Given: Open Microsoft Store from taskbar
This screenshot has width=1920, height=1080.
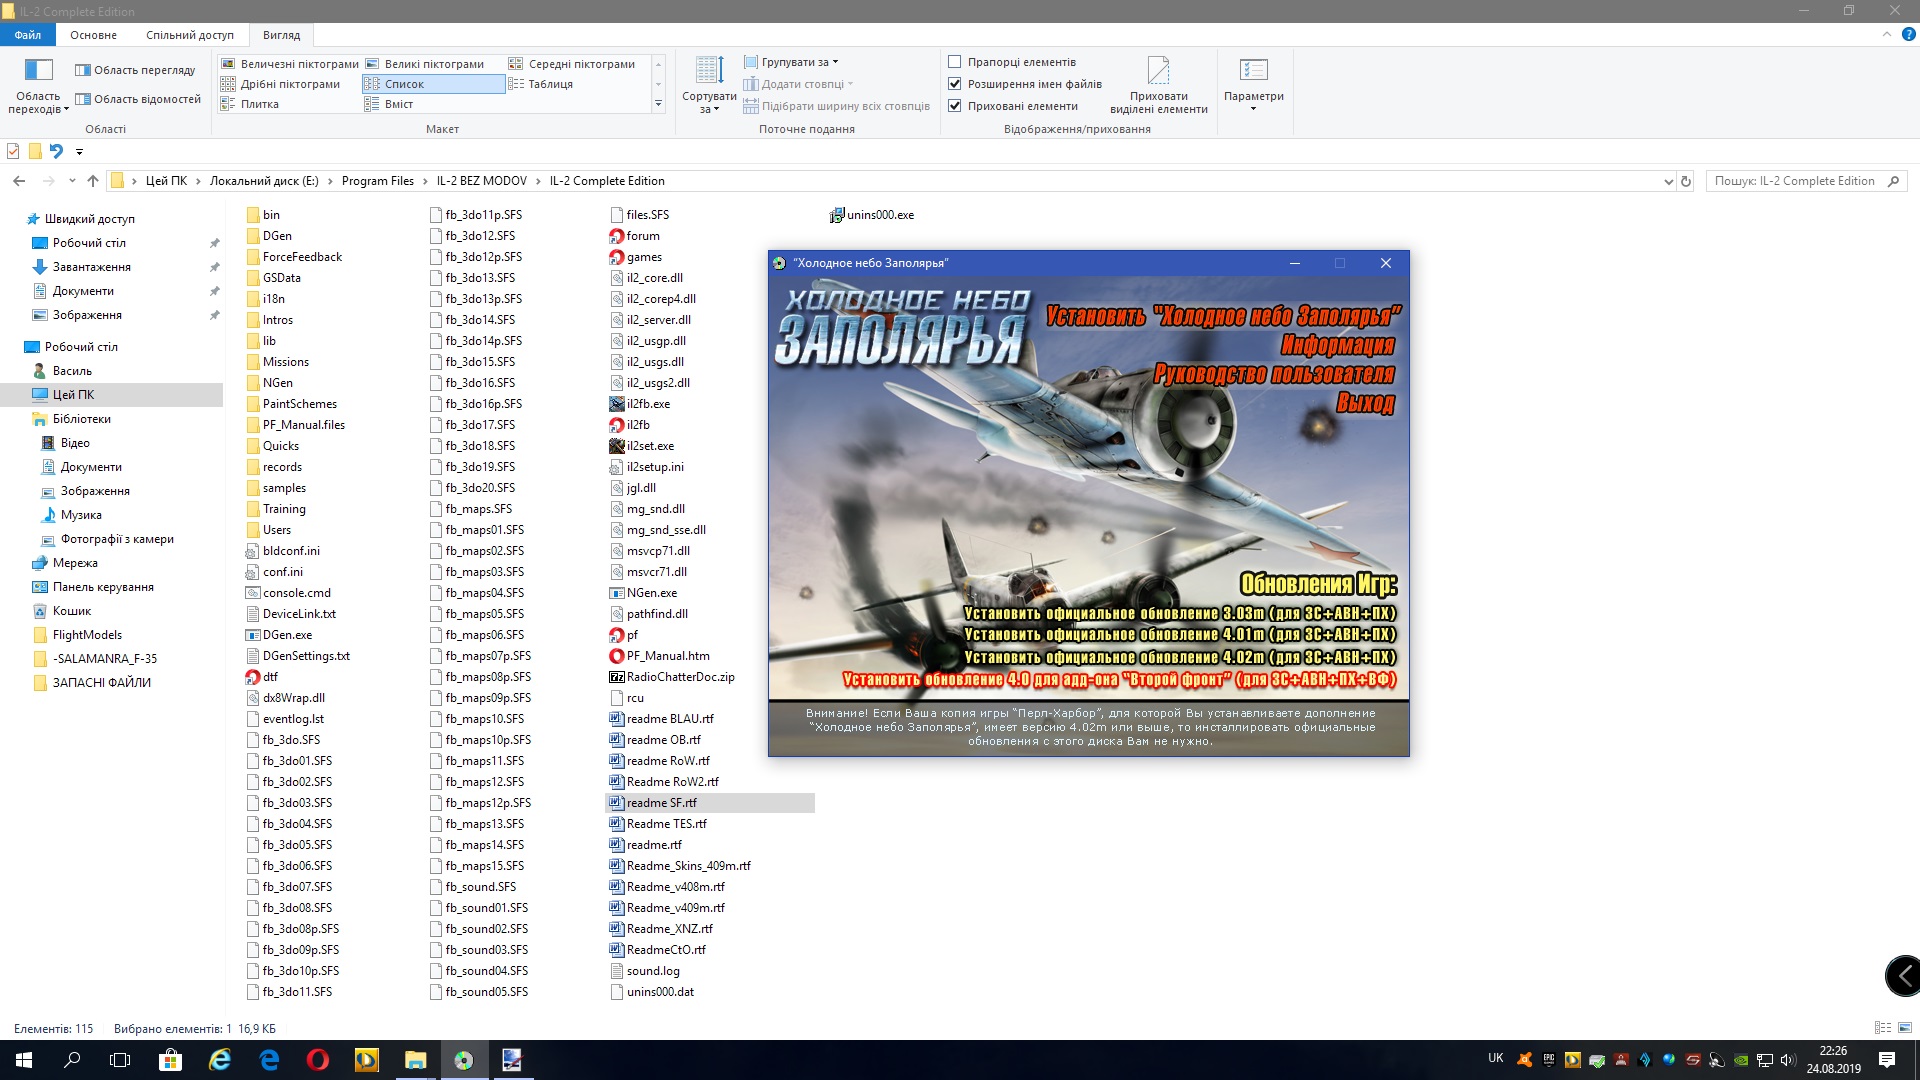Looking at the screenshot, I should (x=170, y=1060).
